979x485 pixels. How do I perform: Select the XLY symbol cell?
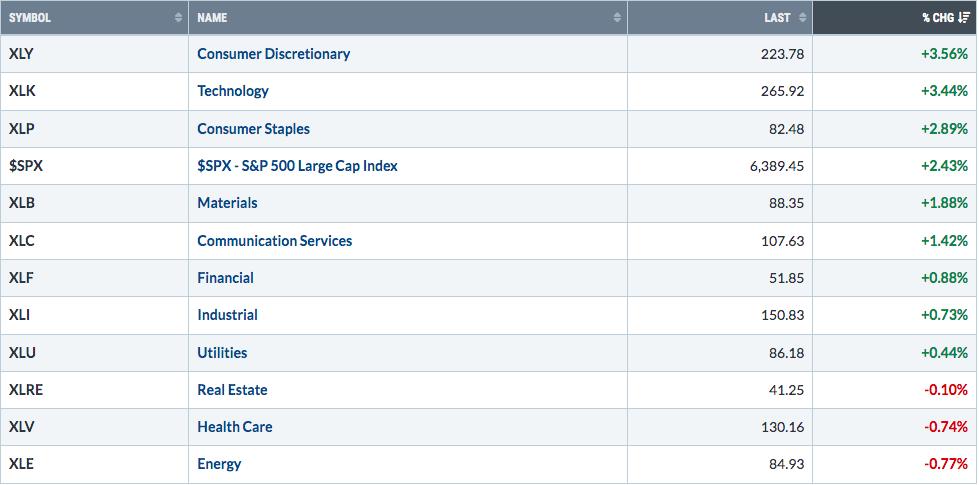tap(94, 54)
